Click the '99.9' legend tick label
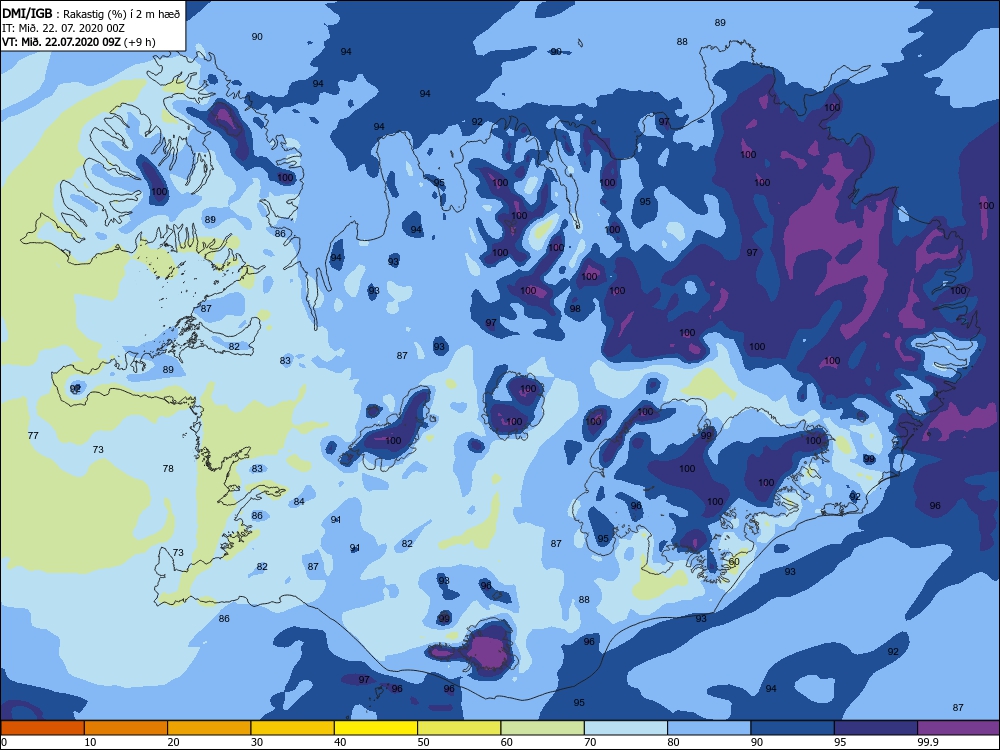The height and width of the screenshot is (750, 1000). click(926, 742)
